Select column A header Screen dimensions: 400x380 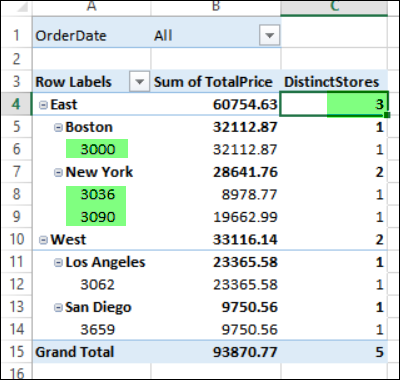pos(92,7)
